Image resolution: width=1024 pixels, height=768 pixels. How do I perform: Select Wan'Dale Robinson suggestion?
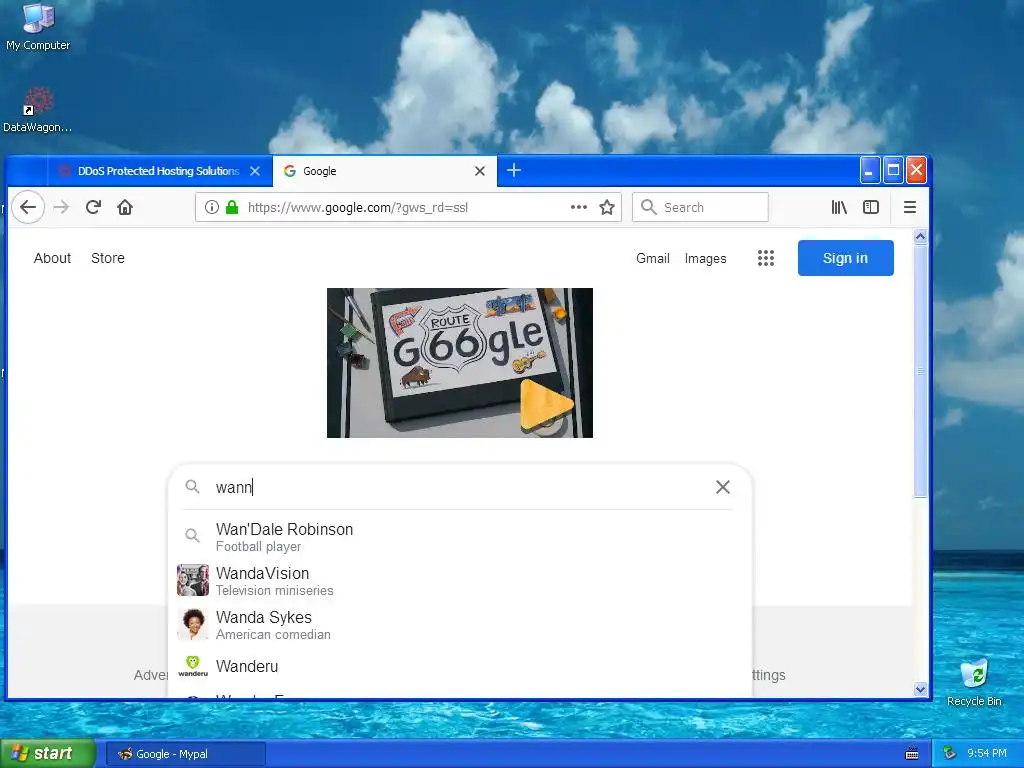click(x=460, y=537)
